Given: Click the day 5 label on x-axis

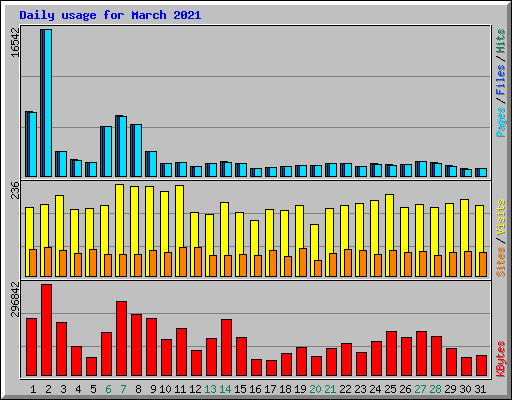Looking at the screenshot, I should (x=93, y=389).
